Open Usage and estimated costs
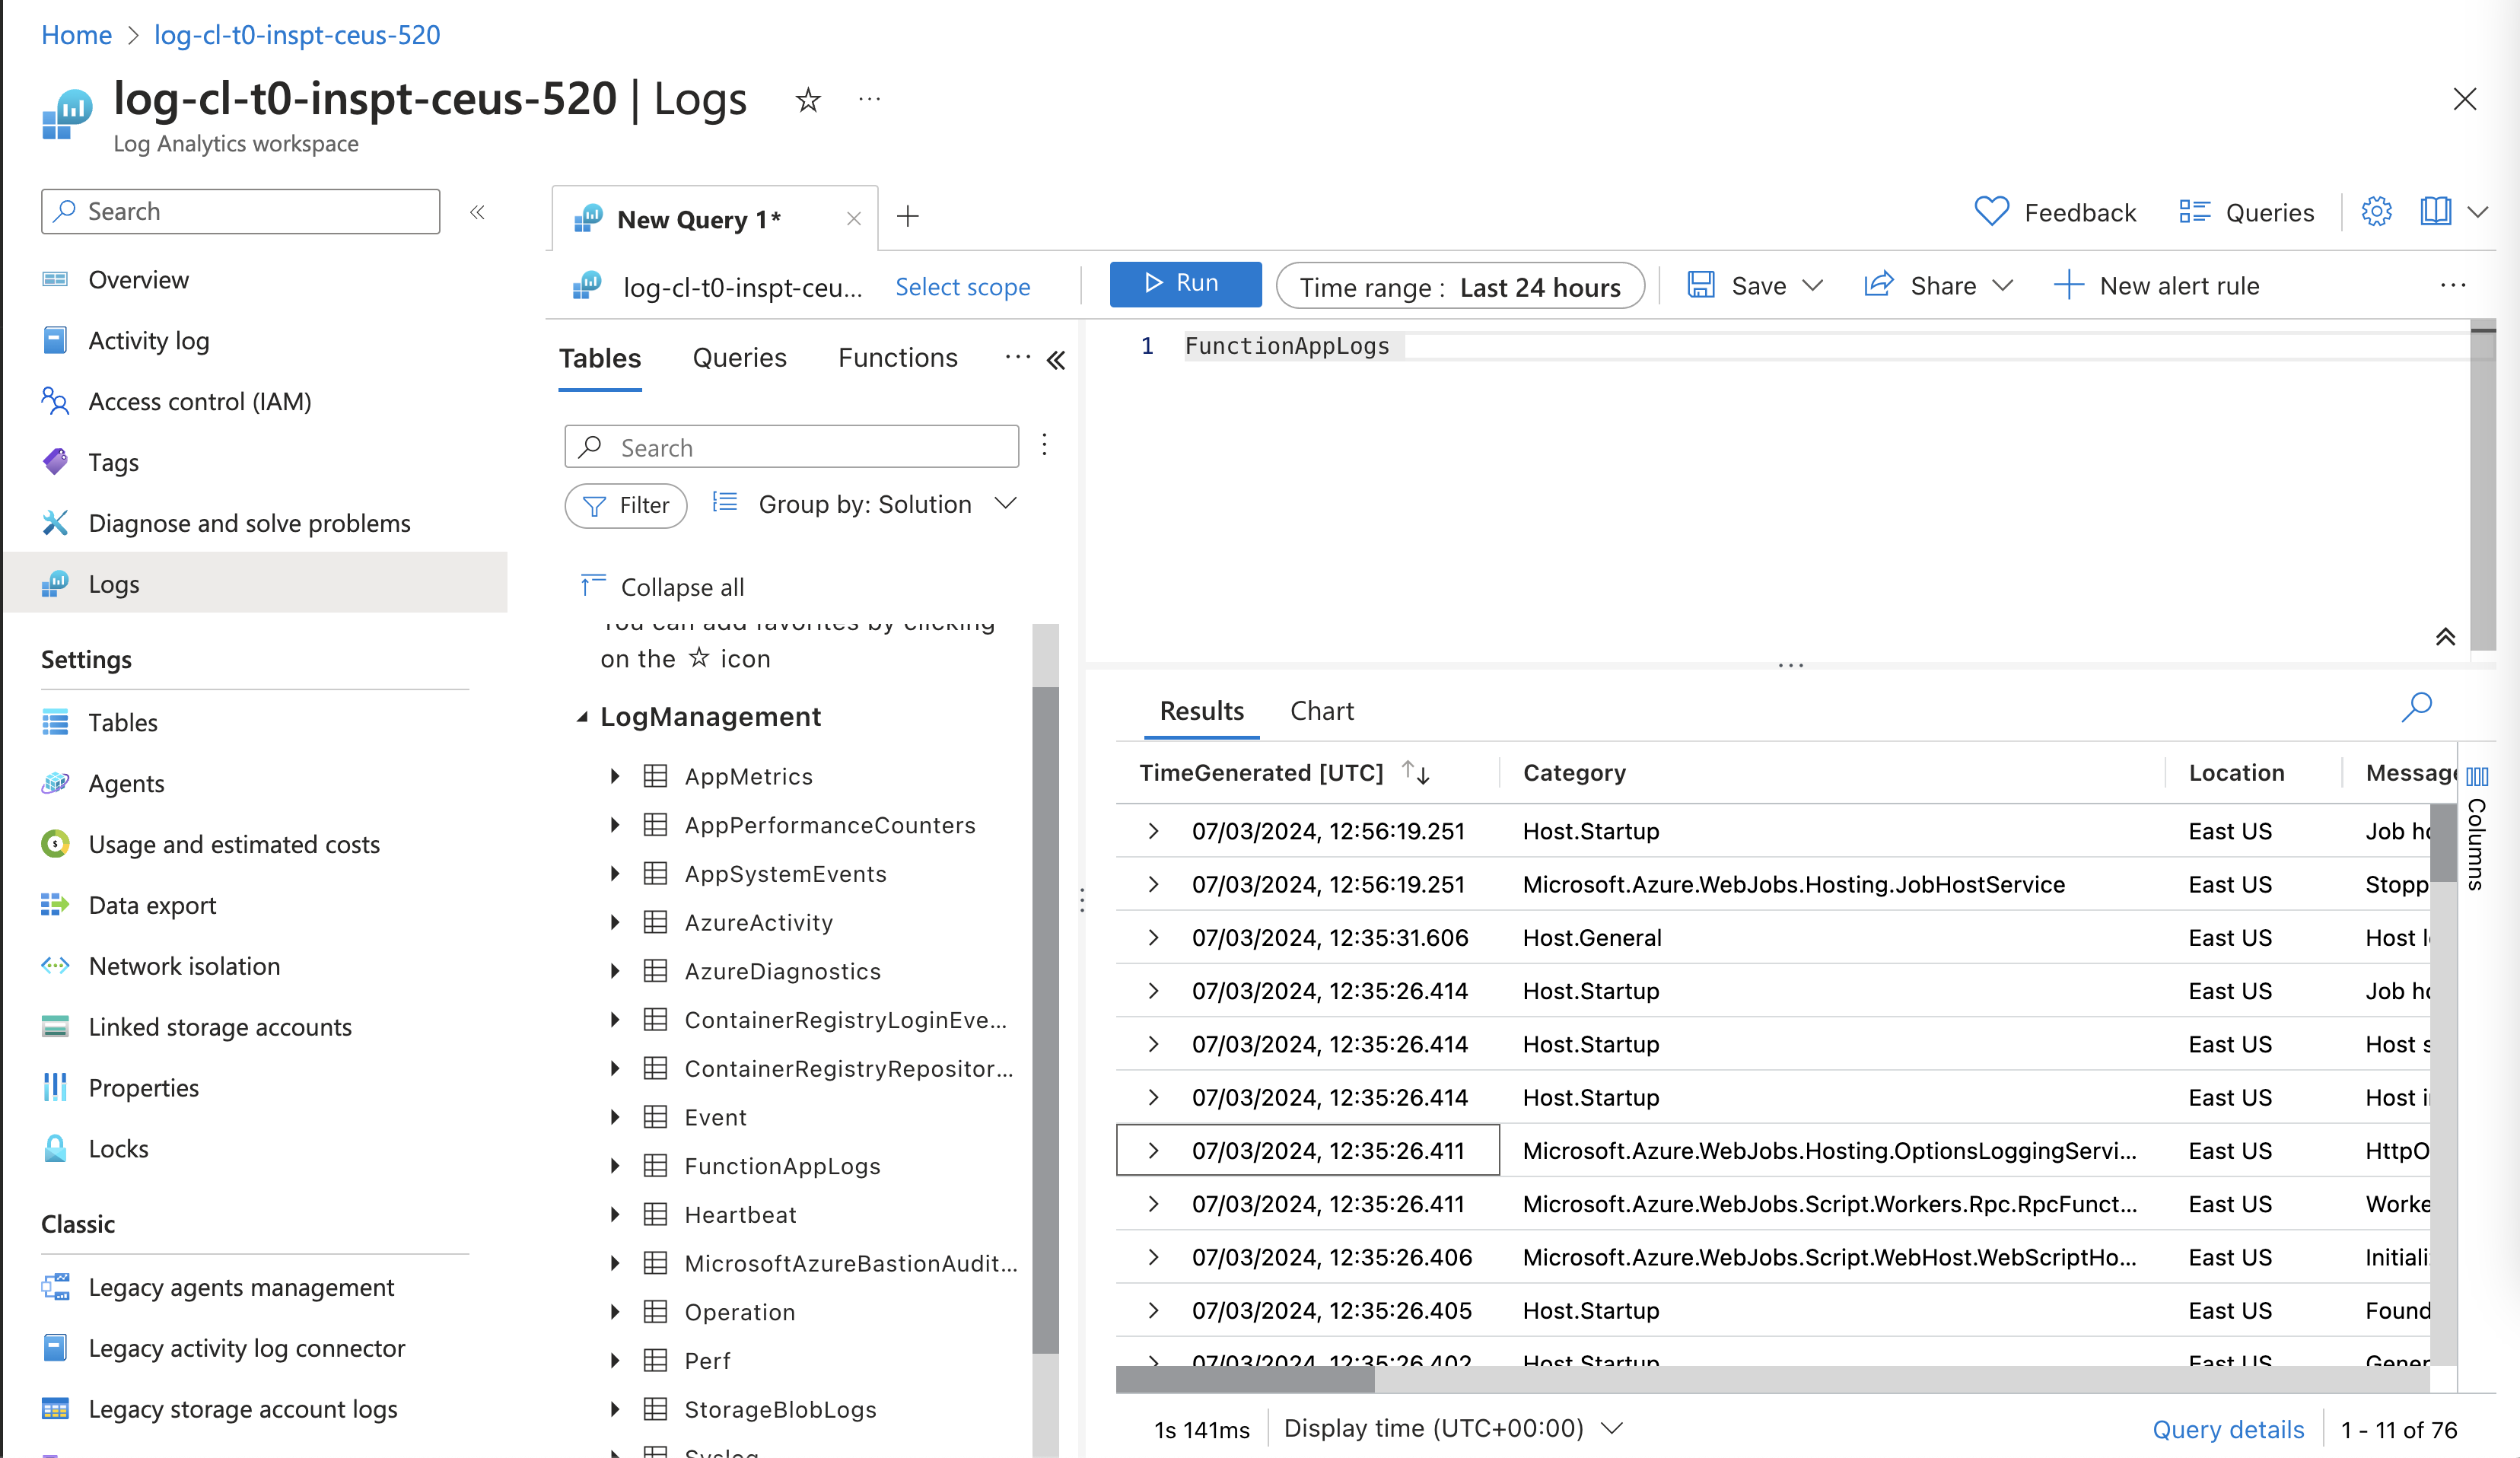Screen dimensions: 2520x1458 coord(234,845)
